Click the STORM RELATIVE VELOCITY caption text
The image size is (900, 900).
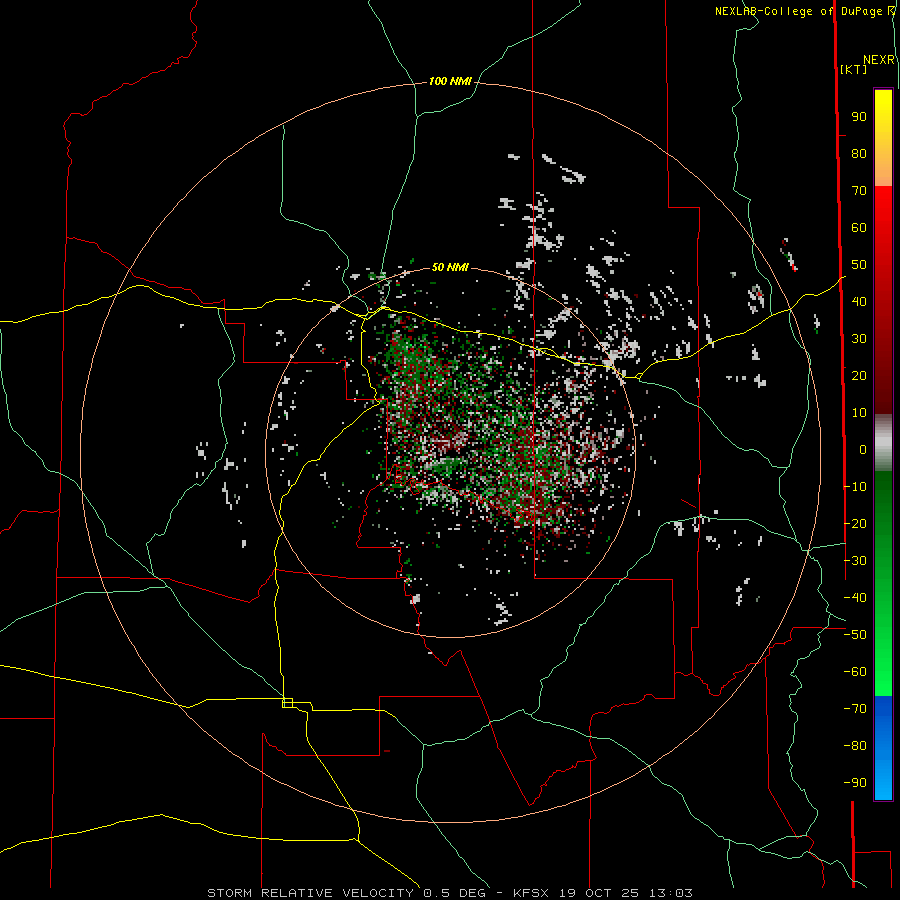click(313, 893)
